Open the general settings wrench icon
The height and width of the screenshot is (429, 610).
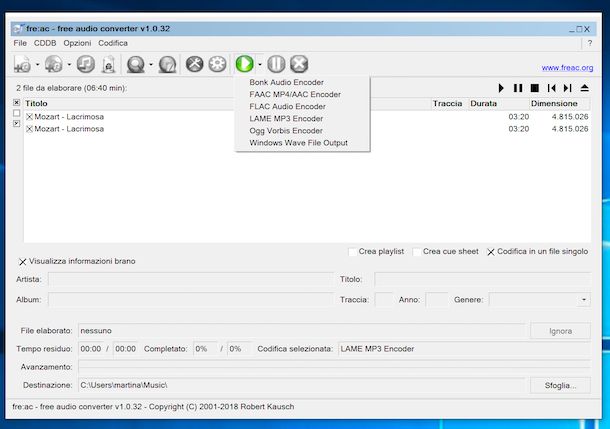[195, 64]
